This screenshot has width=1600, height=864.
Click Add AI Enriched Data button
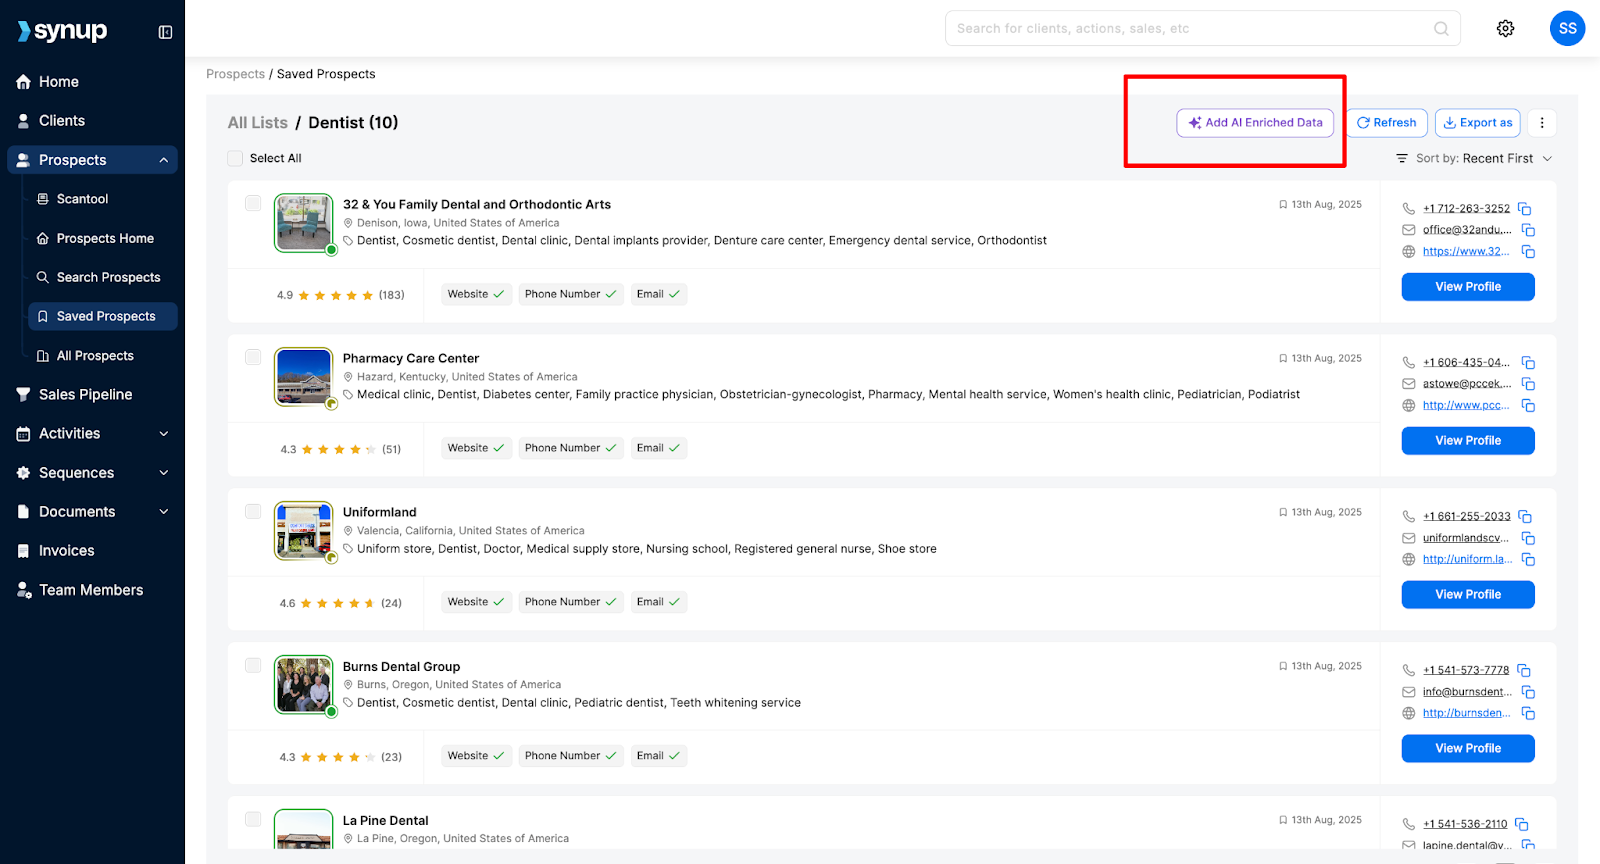(1255, 123)
